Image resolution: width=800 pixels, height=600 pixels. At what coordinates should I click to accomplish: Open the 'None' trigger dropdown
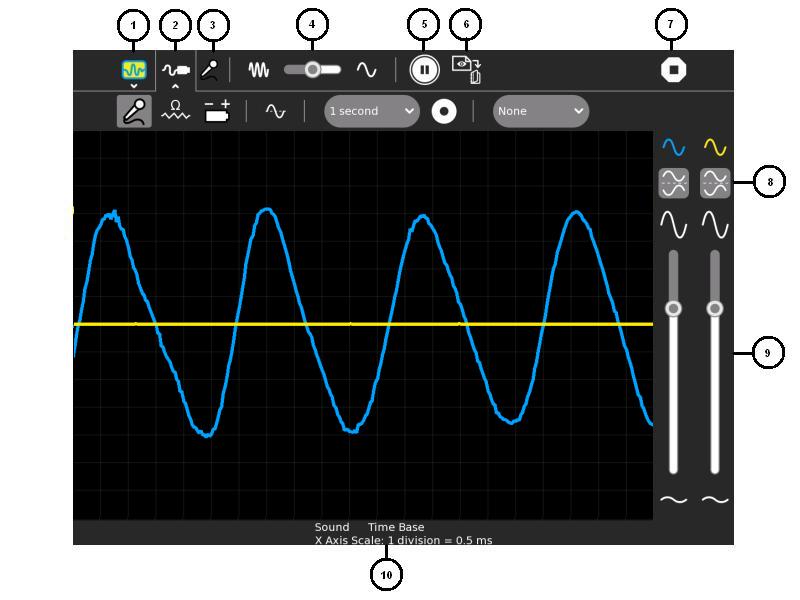[540, 111]
